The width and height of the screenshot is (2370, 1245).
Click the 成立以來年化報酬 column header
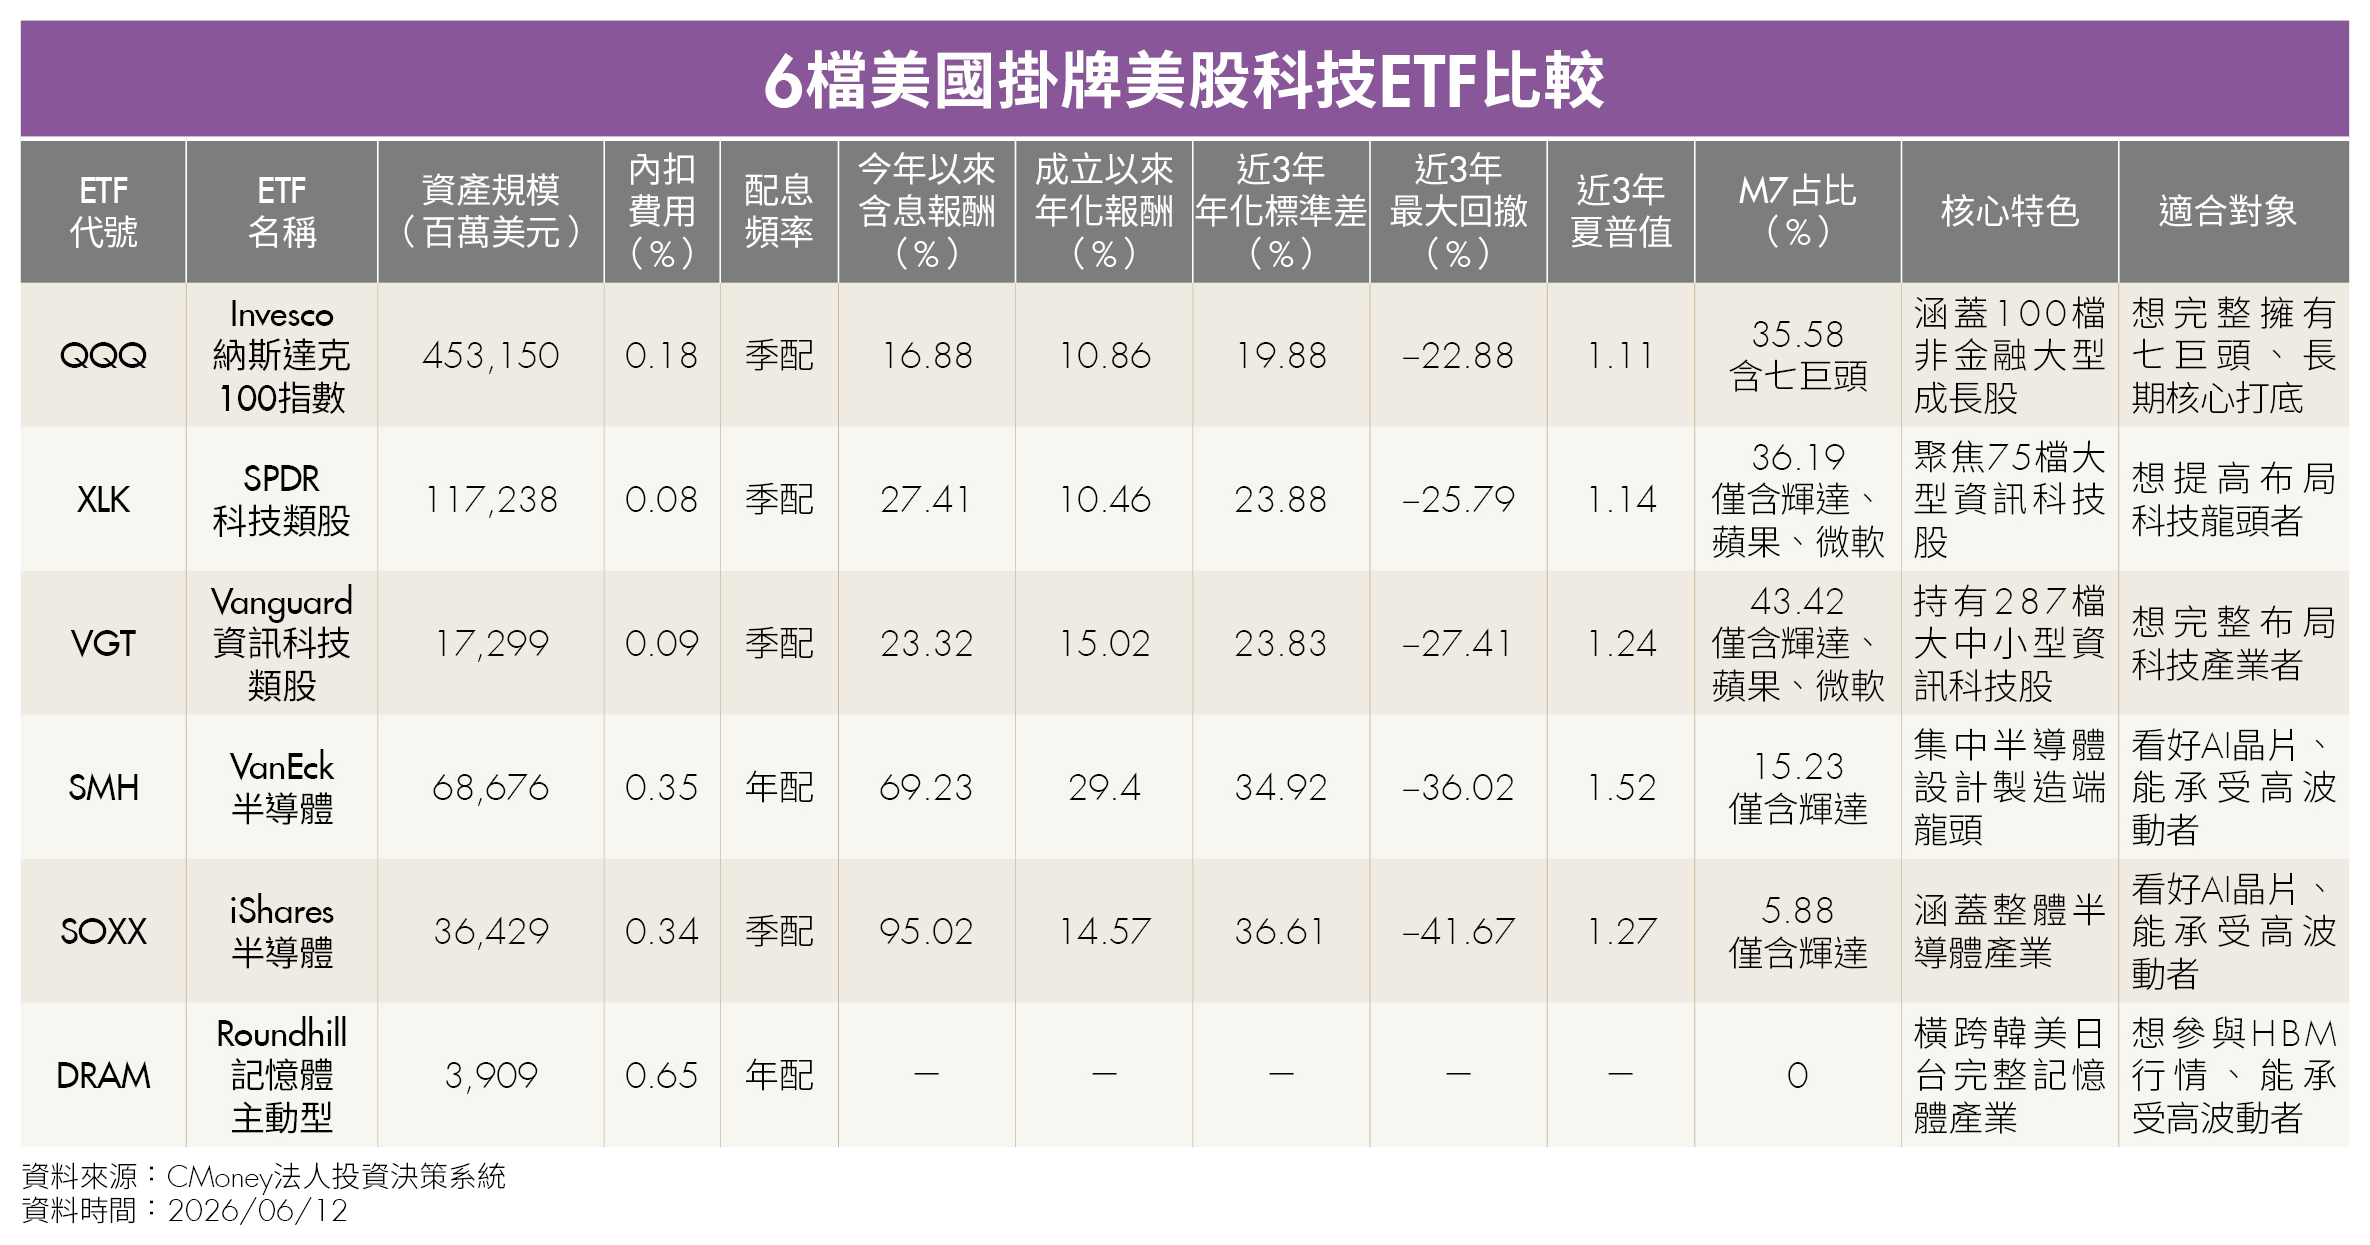(x=1103, y=211)
